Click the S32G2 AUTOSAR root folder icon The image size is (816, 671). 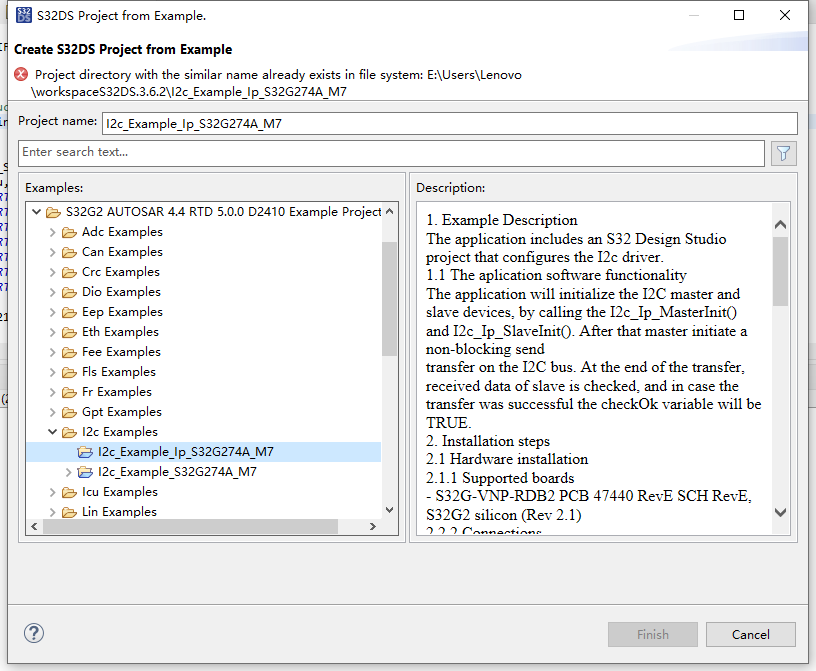pos(53,212)
